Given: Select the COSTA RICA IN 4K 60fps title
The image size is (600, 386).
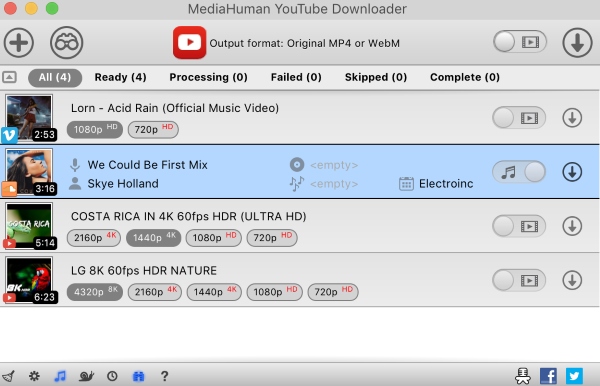Looking at the screenshot, I should 188,216.
